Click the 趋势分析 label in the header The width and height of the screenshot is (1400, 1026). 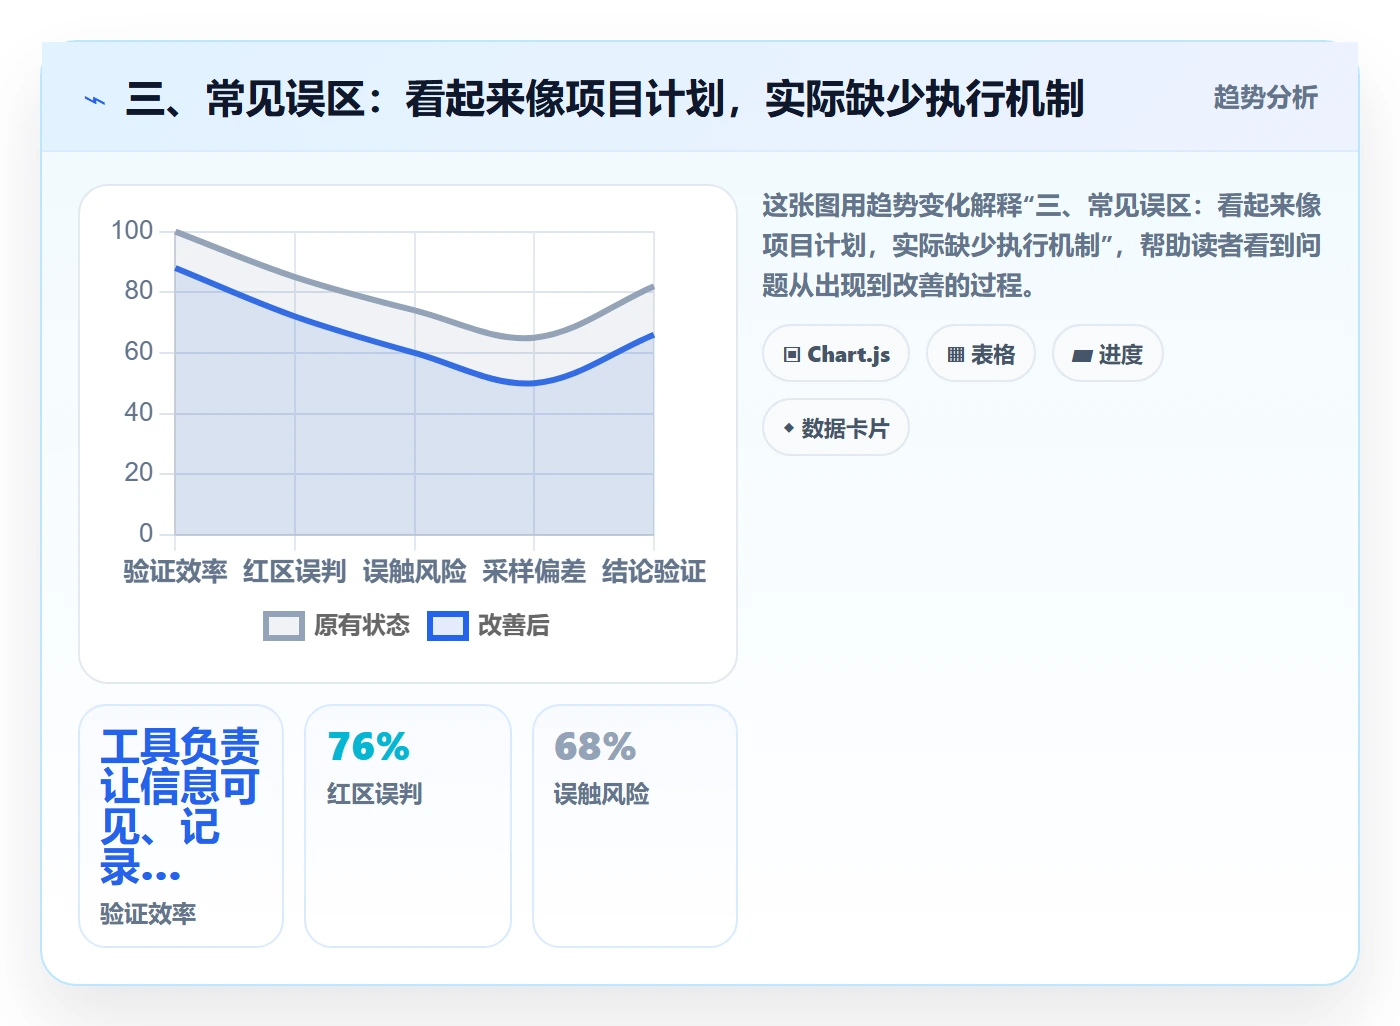(x=1265, y=98)
